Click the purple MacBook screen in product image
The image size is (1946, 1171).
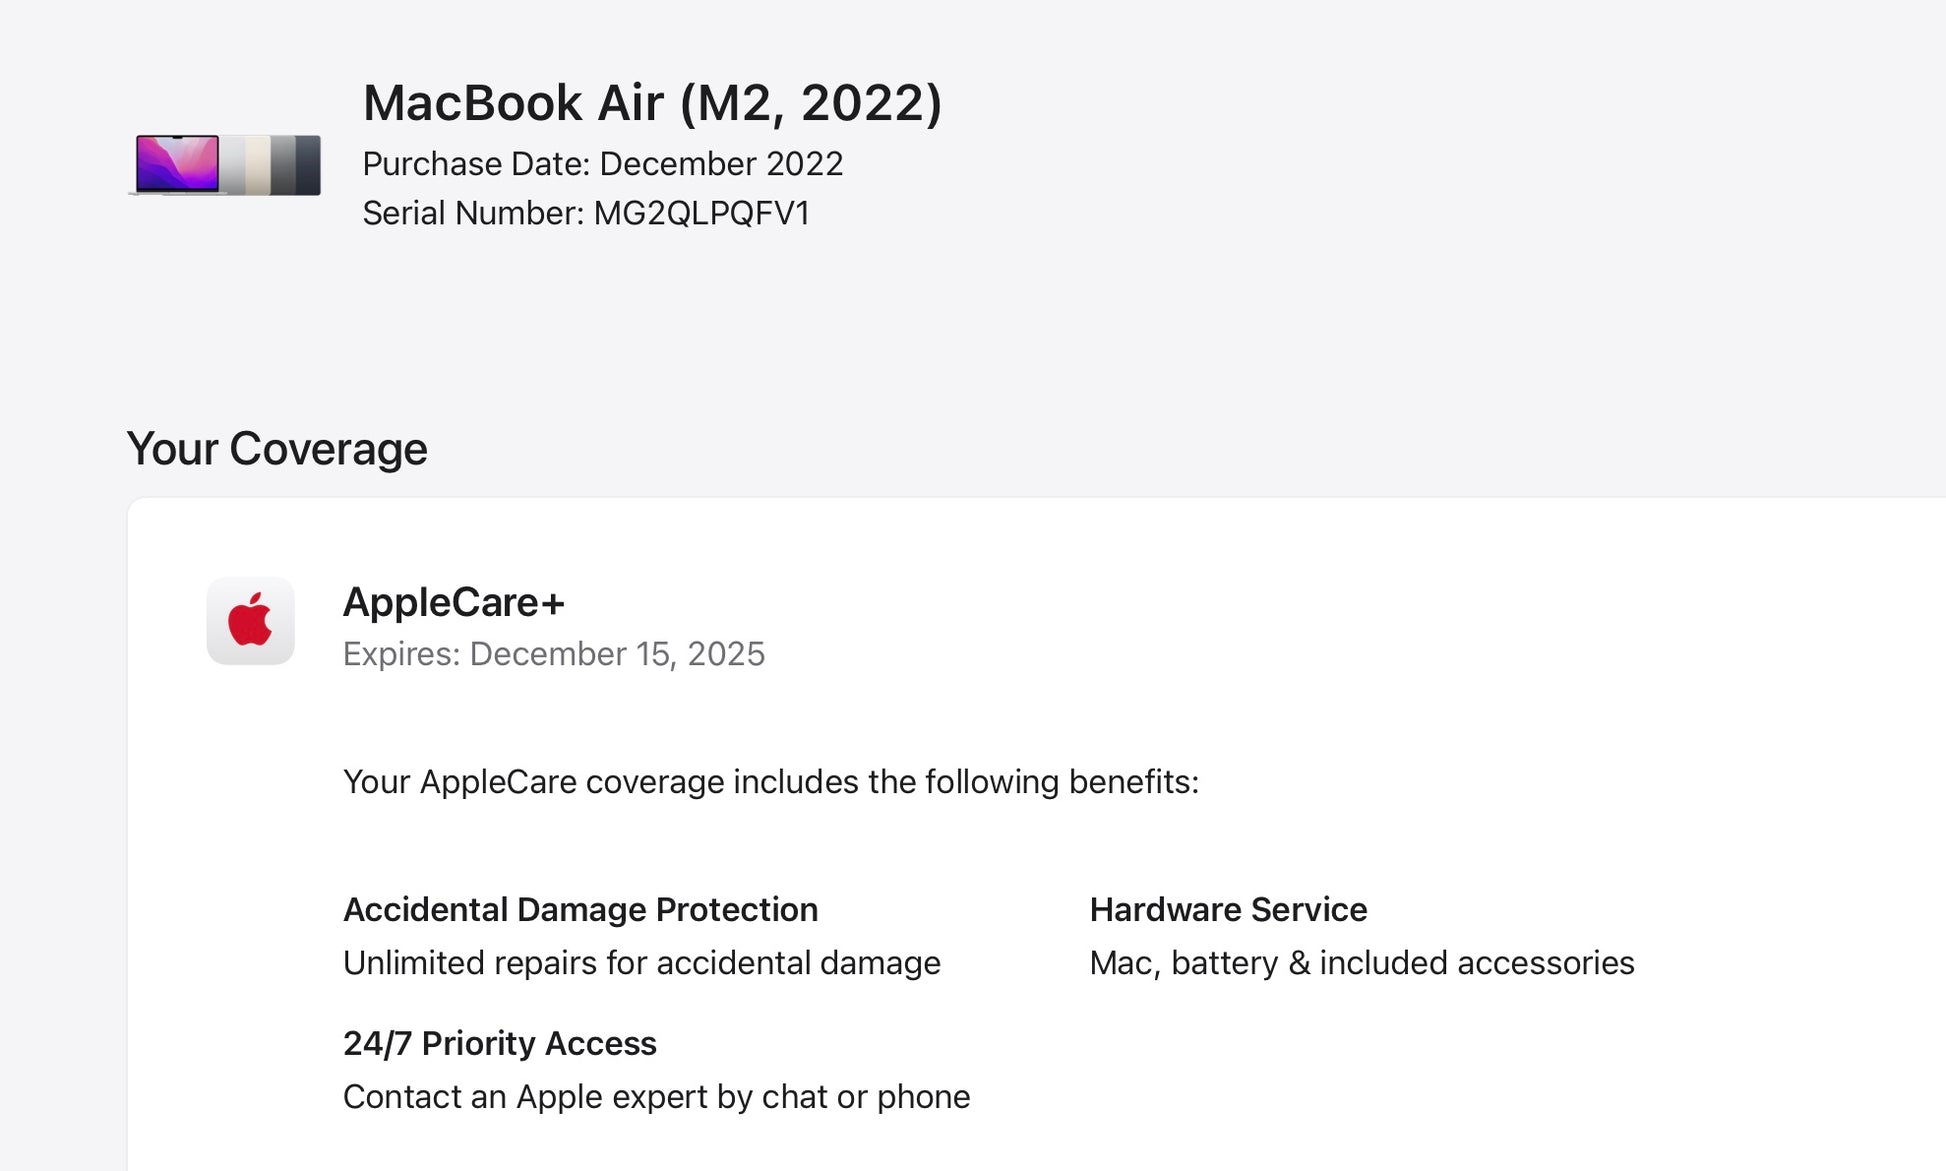(177, 163)
